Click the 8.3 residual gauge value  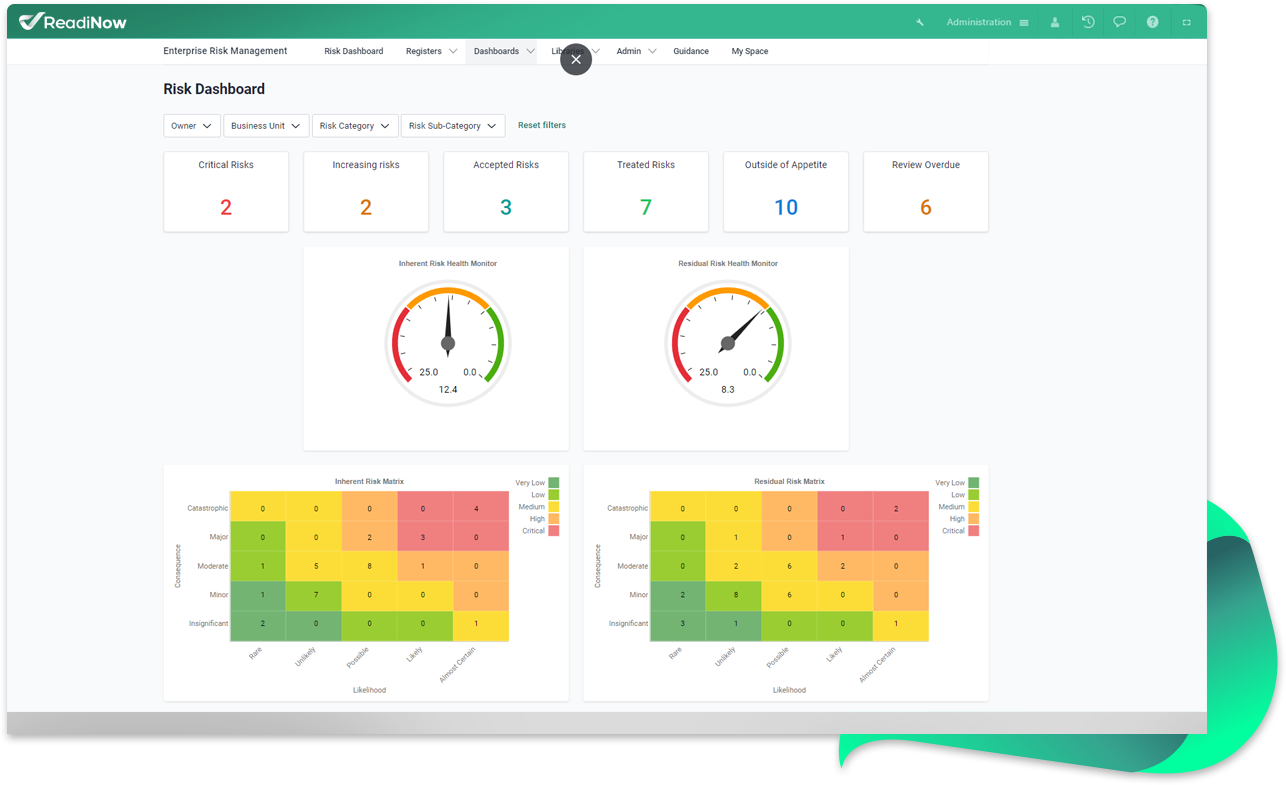728,389
